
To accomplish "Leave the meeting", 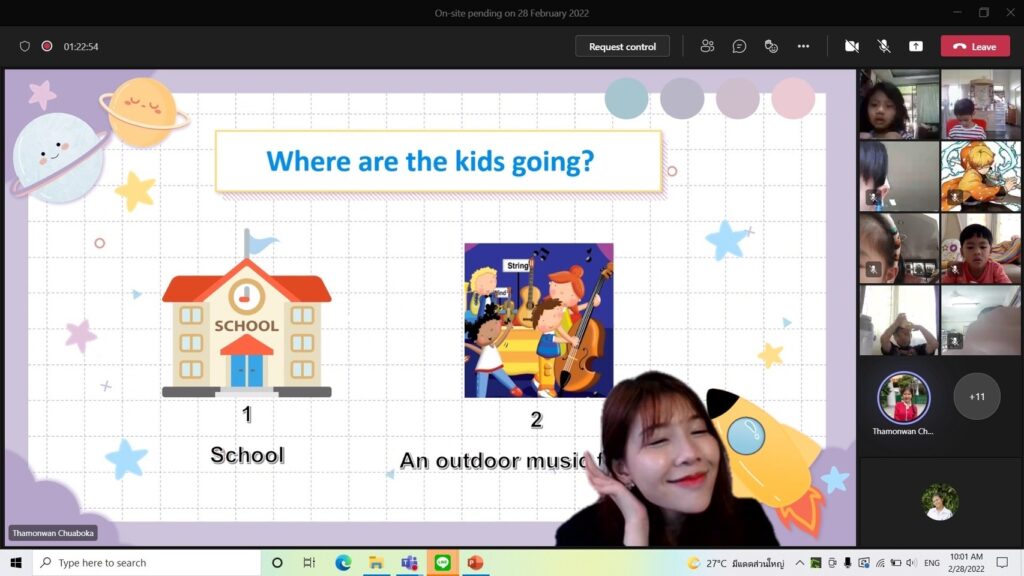I will 975,46.
